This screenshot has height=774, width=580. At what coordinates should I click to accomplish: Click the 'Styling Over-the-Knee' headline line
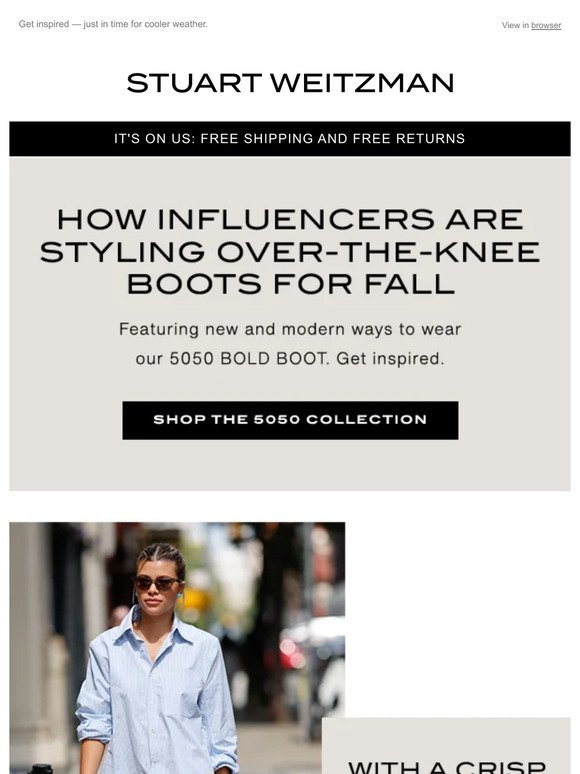click(290, 252)
